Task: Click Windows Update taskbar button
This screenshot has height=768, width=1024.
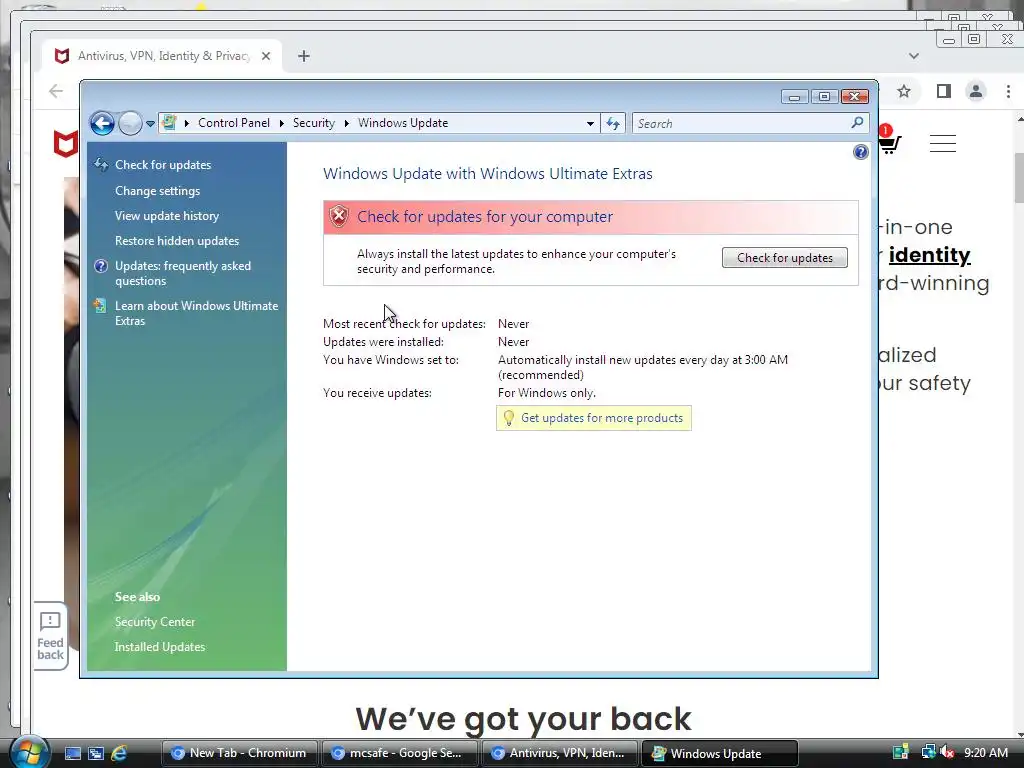Action: pyautogui.click(x=720, y=753)
